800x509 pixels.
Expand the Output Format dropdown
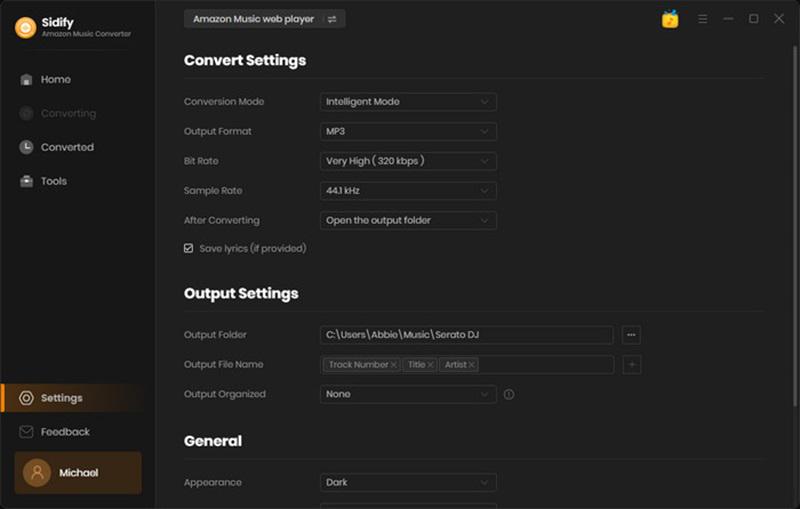(x=408, y=131)
